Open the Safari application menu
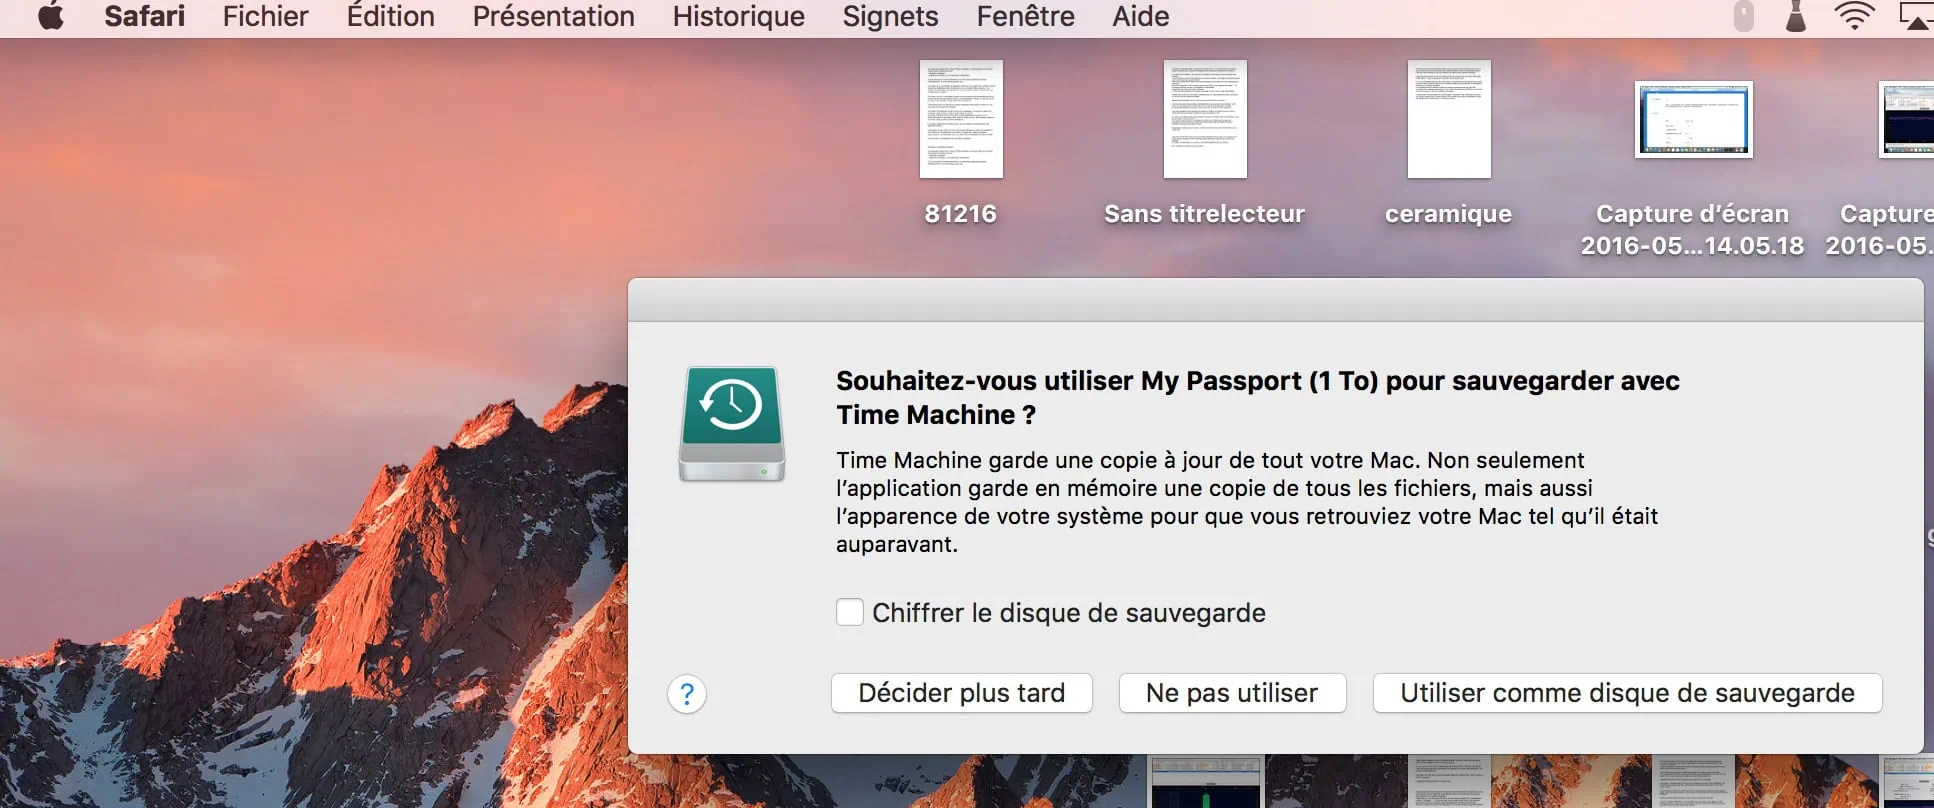1934x808 pixels. point(144,17)
